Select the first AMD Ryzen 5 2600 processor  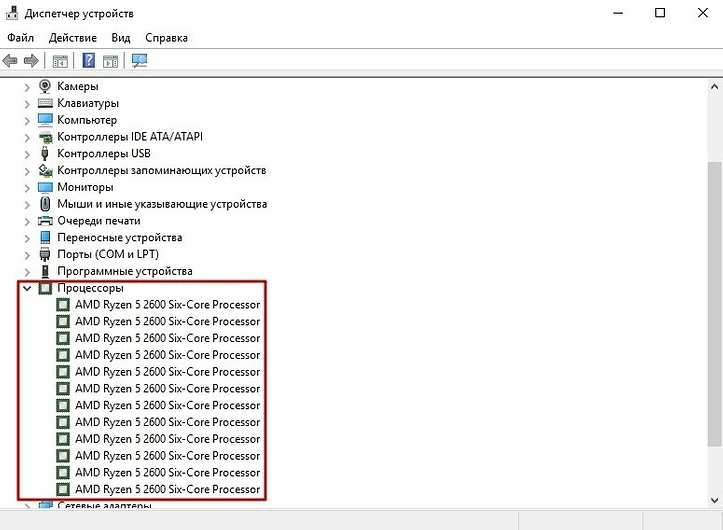point(167,305)
